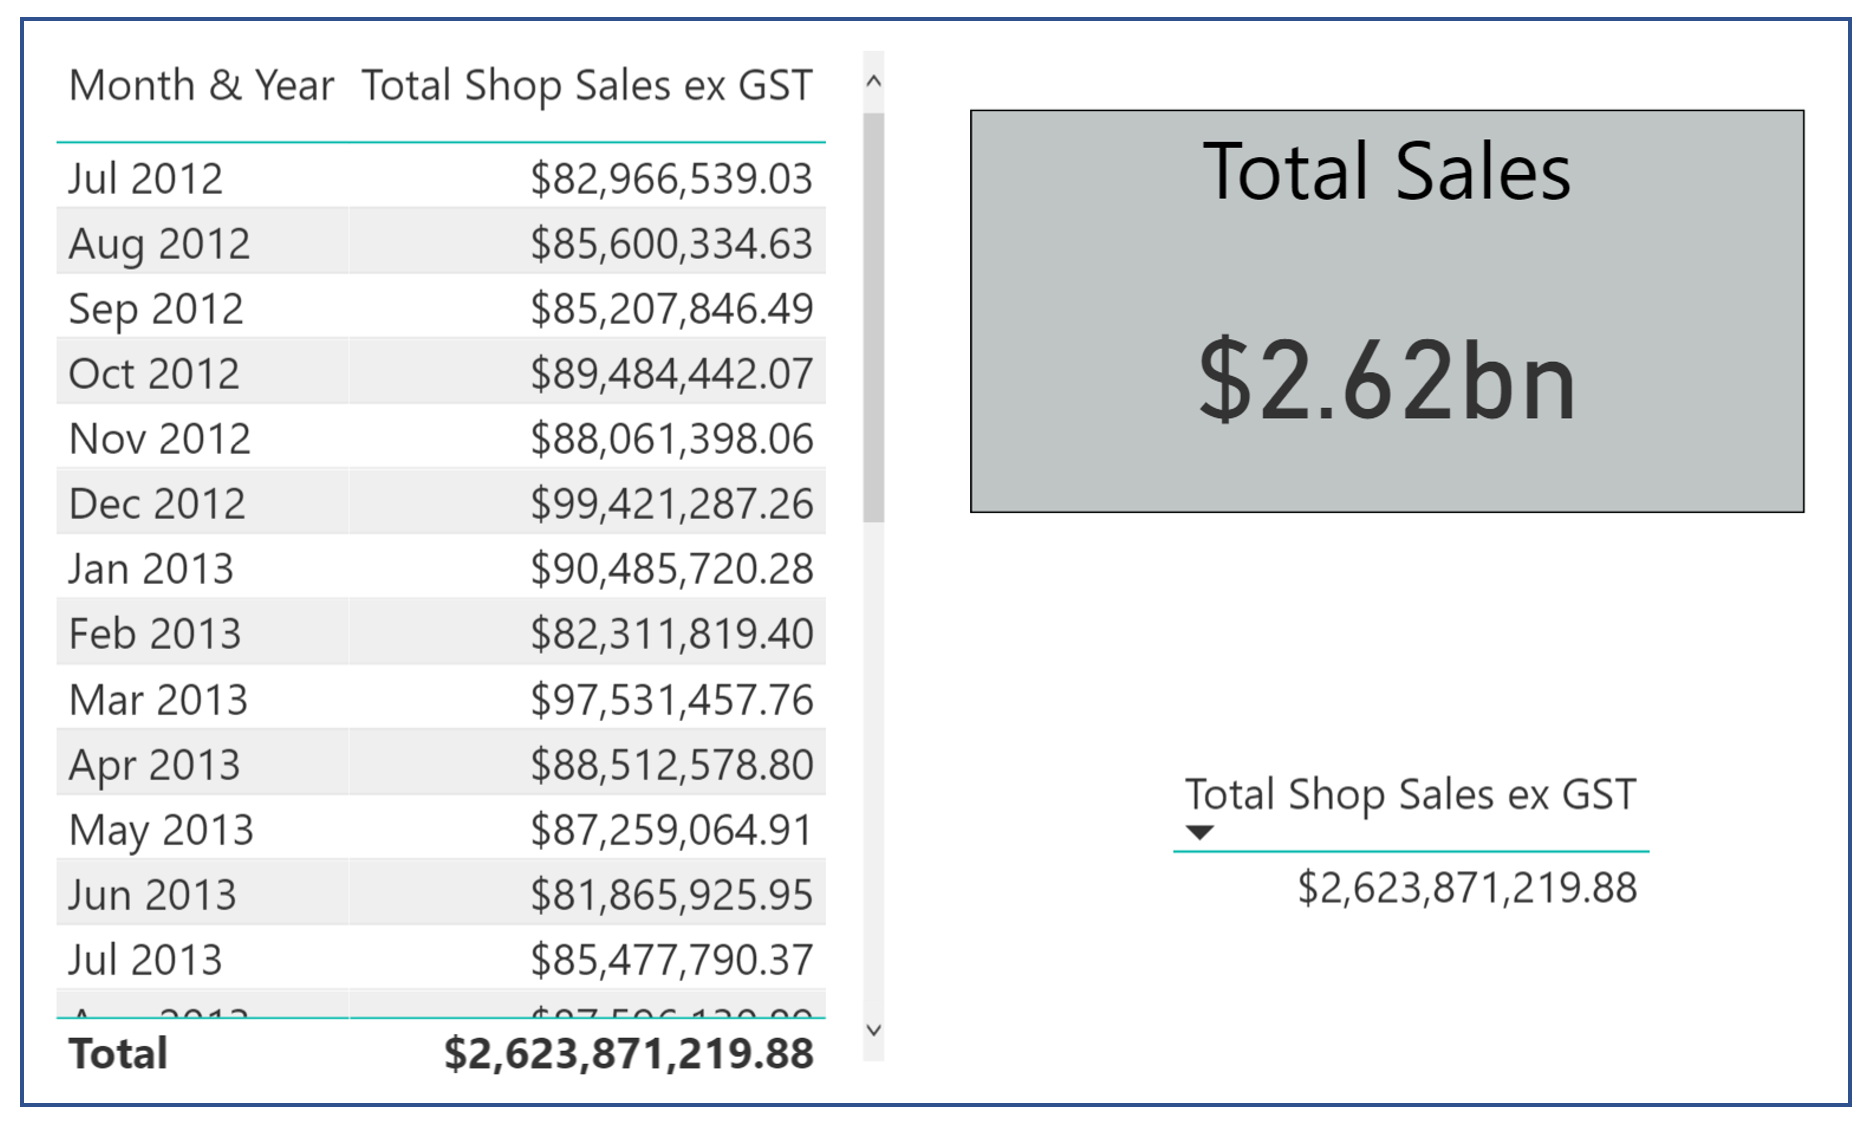Click the $99,421,287.26 sales value
Viewport: 1874px width, 1127px height.
[x=671, y=504]
